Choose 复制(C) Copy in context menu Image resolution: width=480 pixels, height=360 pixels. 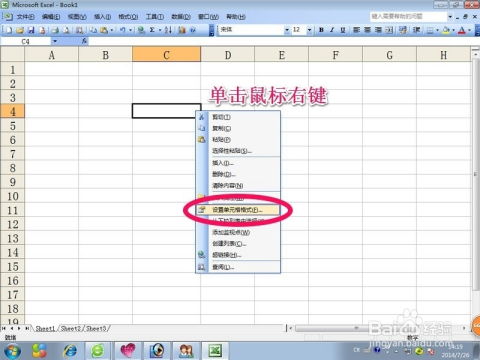point(238,128)
